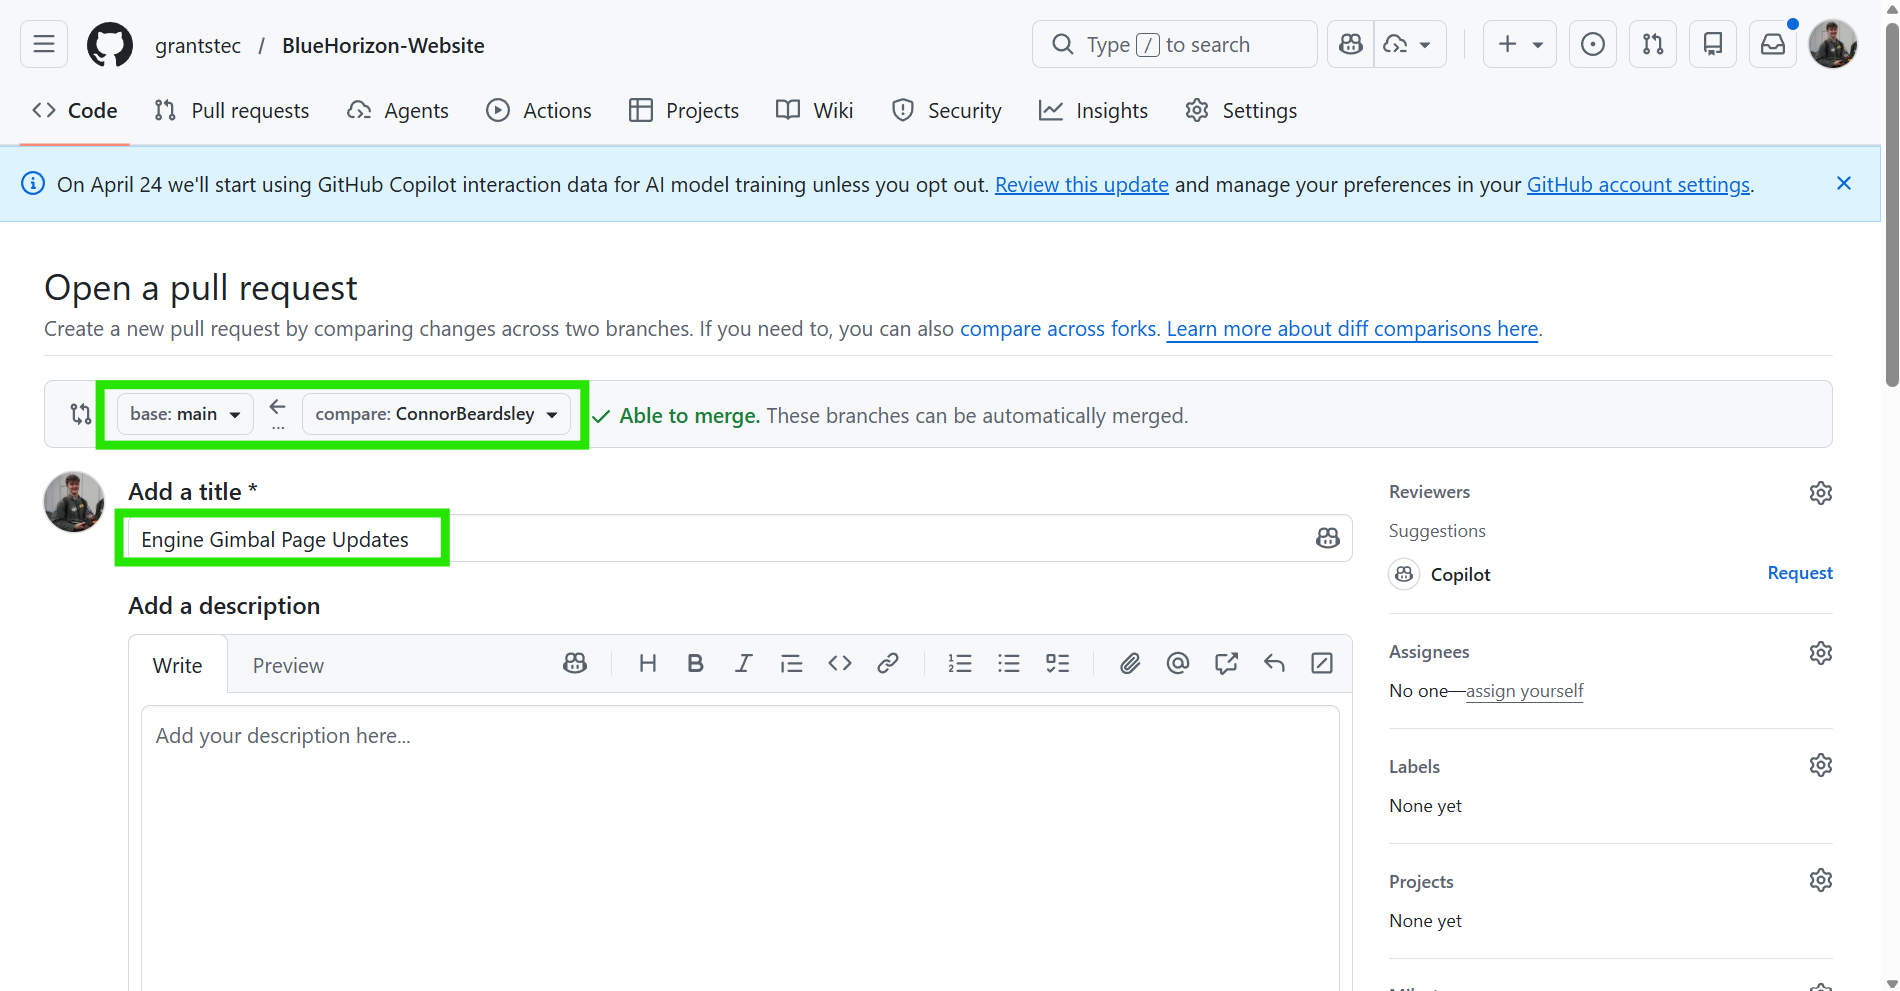Switch to the Preview tab
This screenshot has height=991, width=1900.
coord(288,666)
